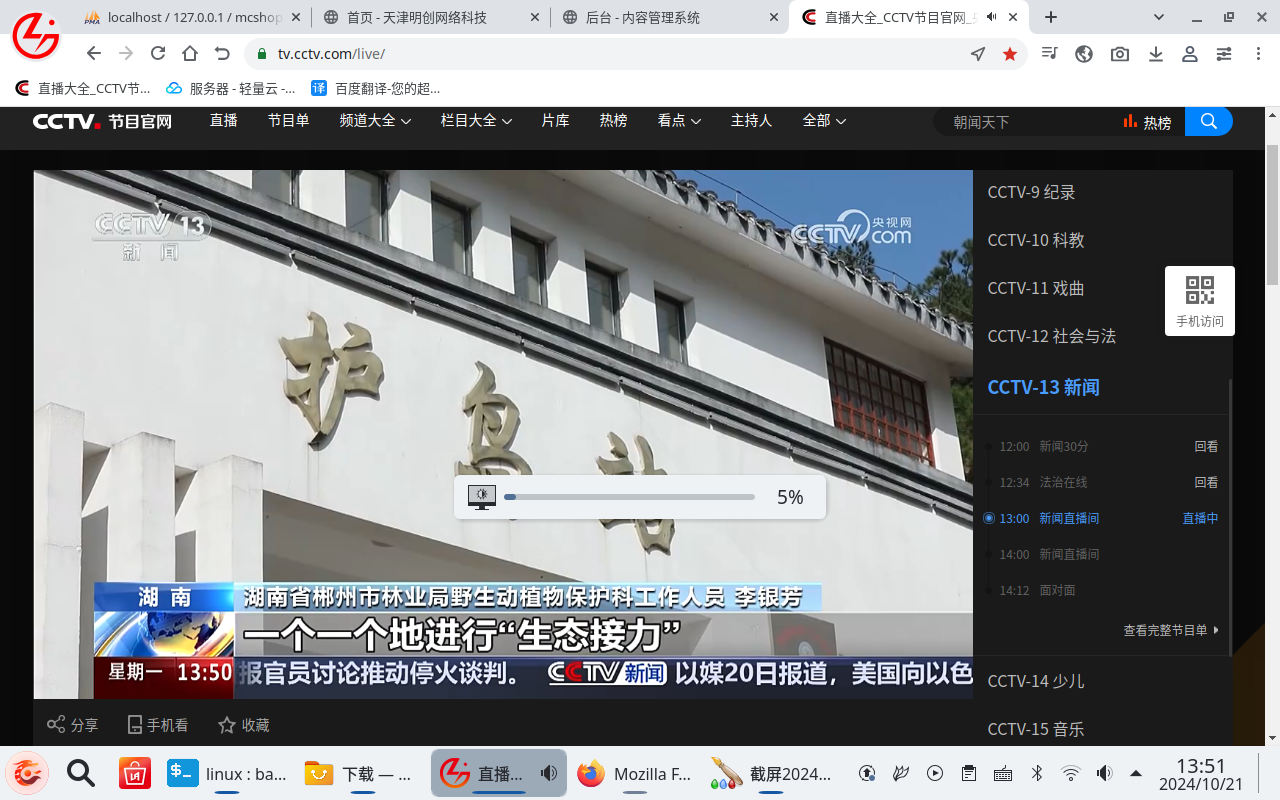This screenshot has height=800, width=1280.
Task: Click the Bluetooth tray icon
Action: pyautogui.click(x=1037, y=773)
